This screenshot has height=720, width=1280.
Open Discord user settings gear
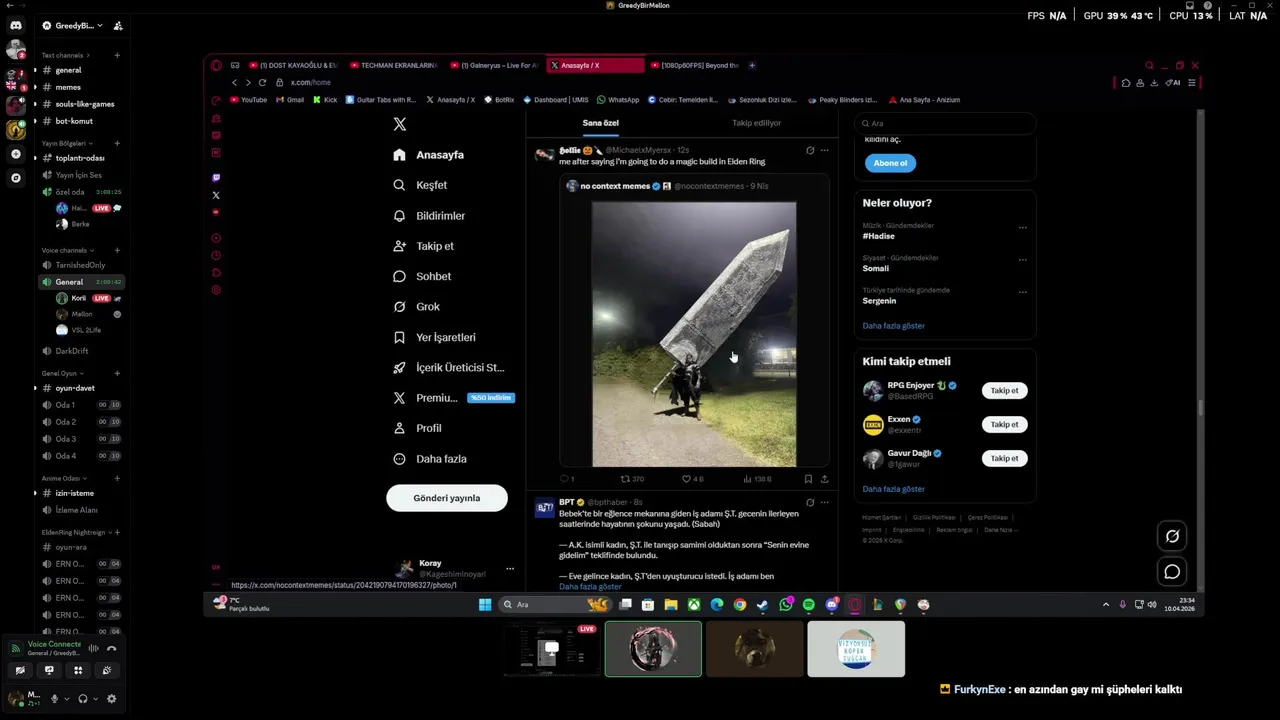pos(111,699)
